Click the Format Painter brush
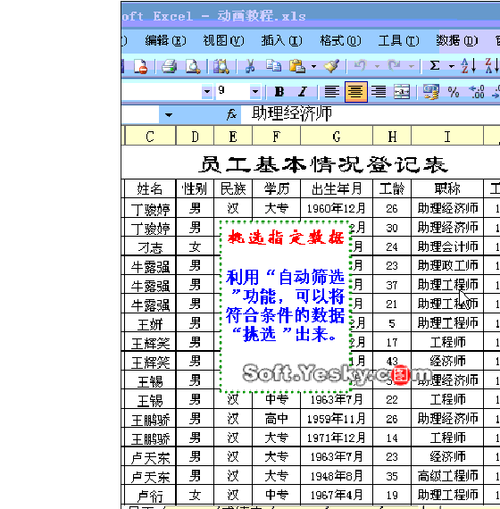Image resolution: width=500 pixels, height=509 pixels. coord(332,66)
